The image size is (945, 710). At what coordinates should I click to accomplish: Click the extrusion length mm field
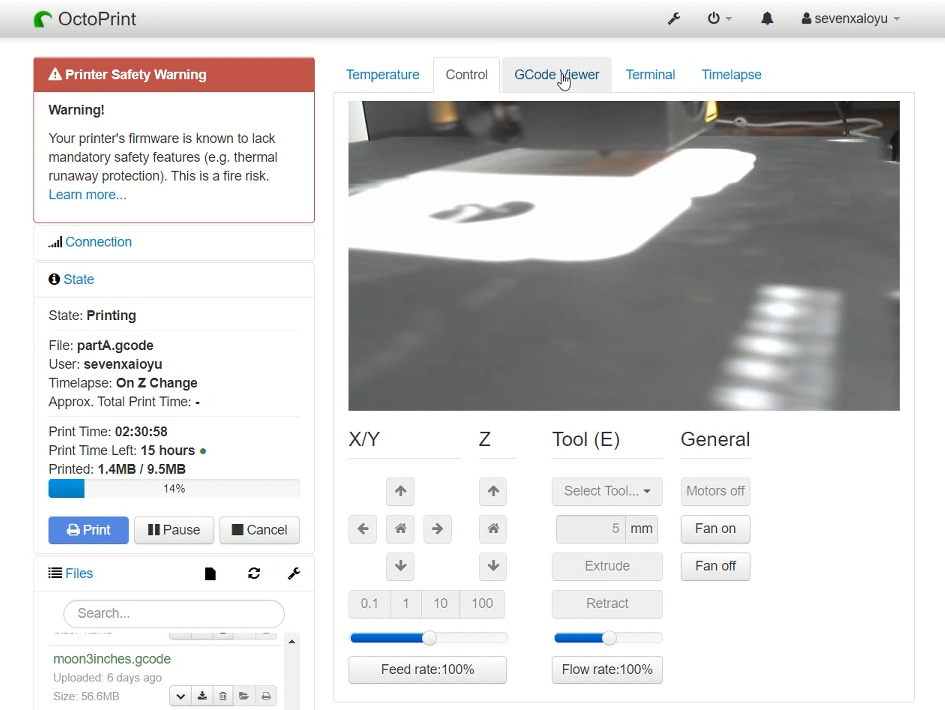[591, 529]
